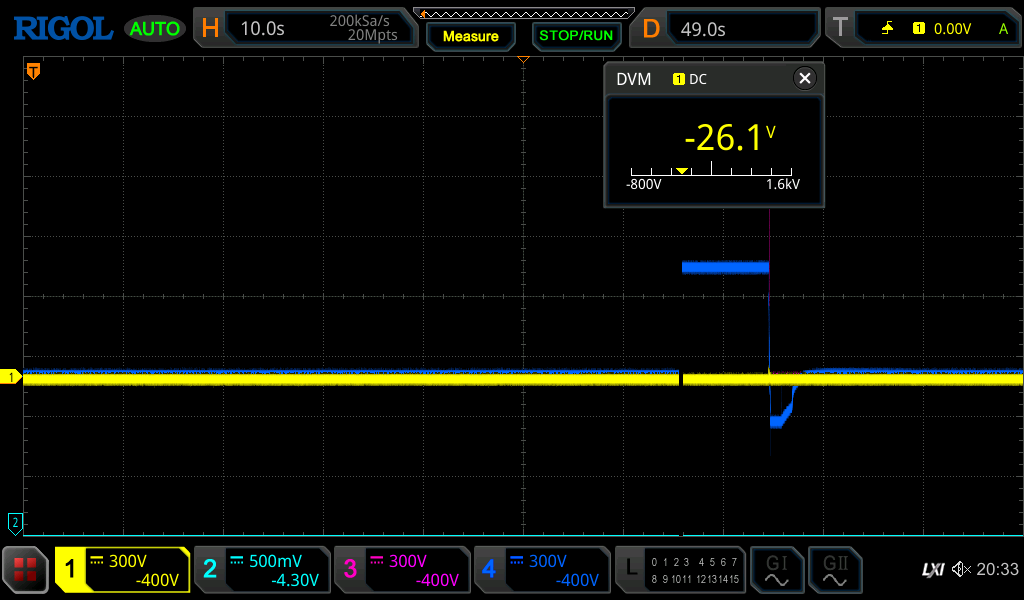Click the GII waveform generator icon
The image size is (1024, 600).
(834, 570)
